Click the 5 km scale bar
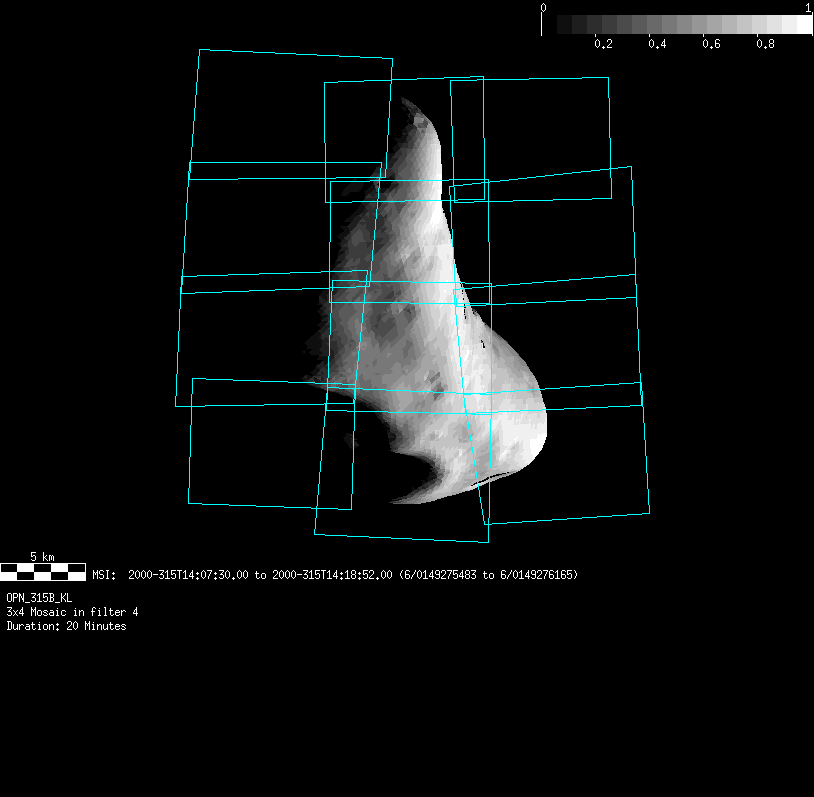The height and width of the screenshot is (797, 814). point(42,572)
